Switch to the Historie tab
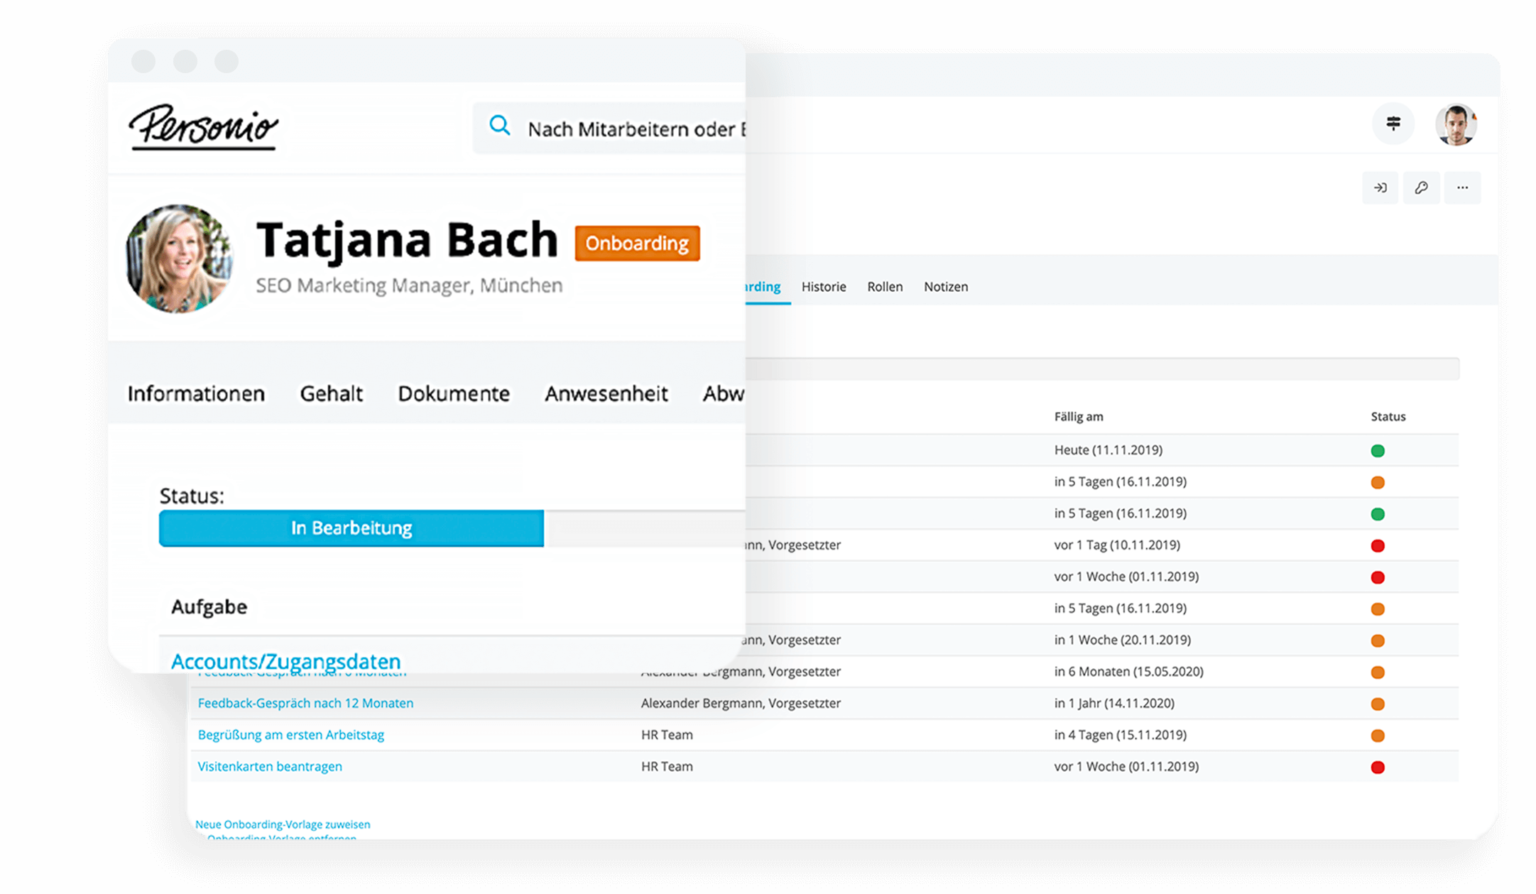The height and width of the screenshot is (894, 1536). tap(823, 287)
